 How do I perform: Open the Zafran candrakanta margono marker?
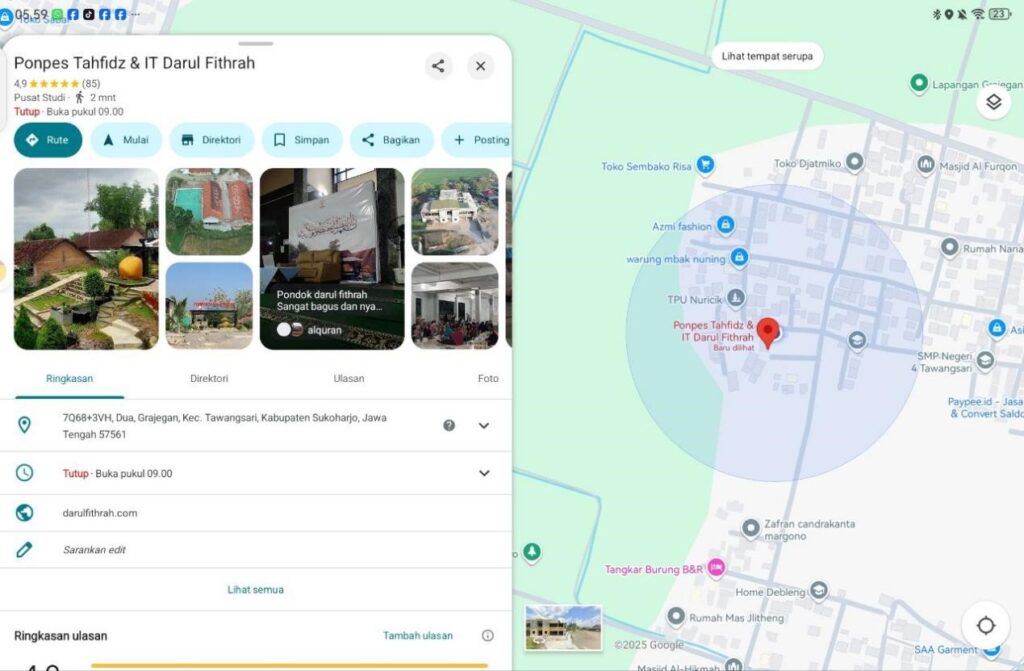[751, 527]
